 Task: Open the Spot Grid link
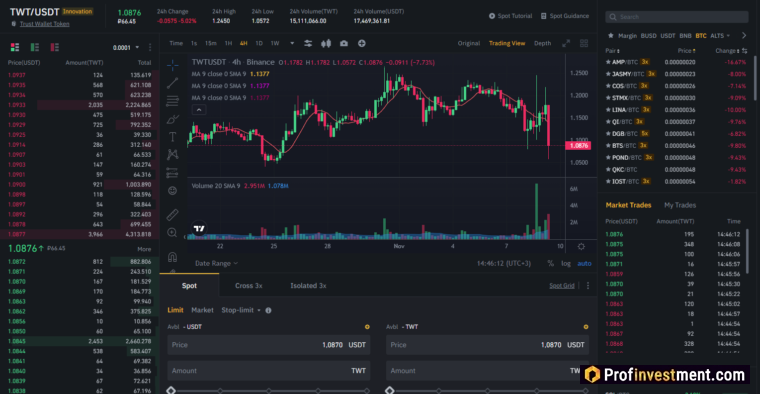pos(562,285)
